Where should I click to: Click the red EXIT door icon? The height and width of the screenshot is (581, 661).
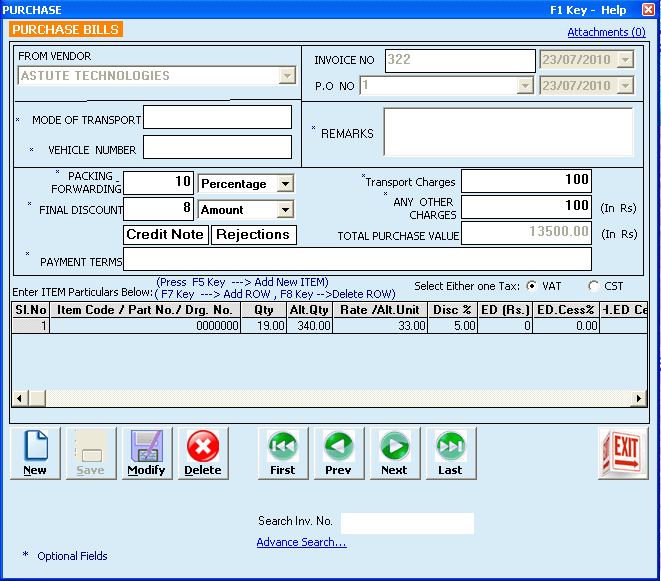[624, 453]
